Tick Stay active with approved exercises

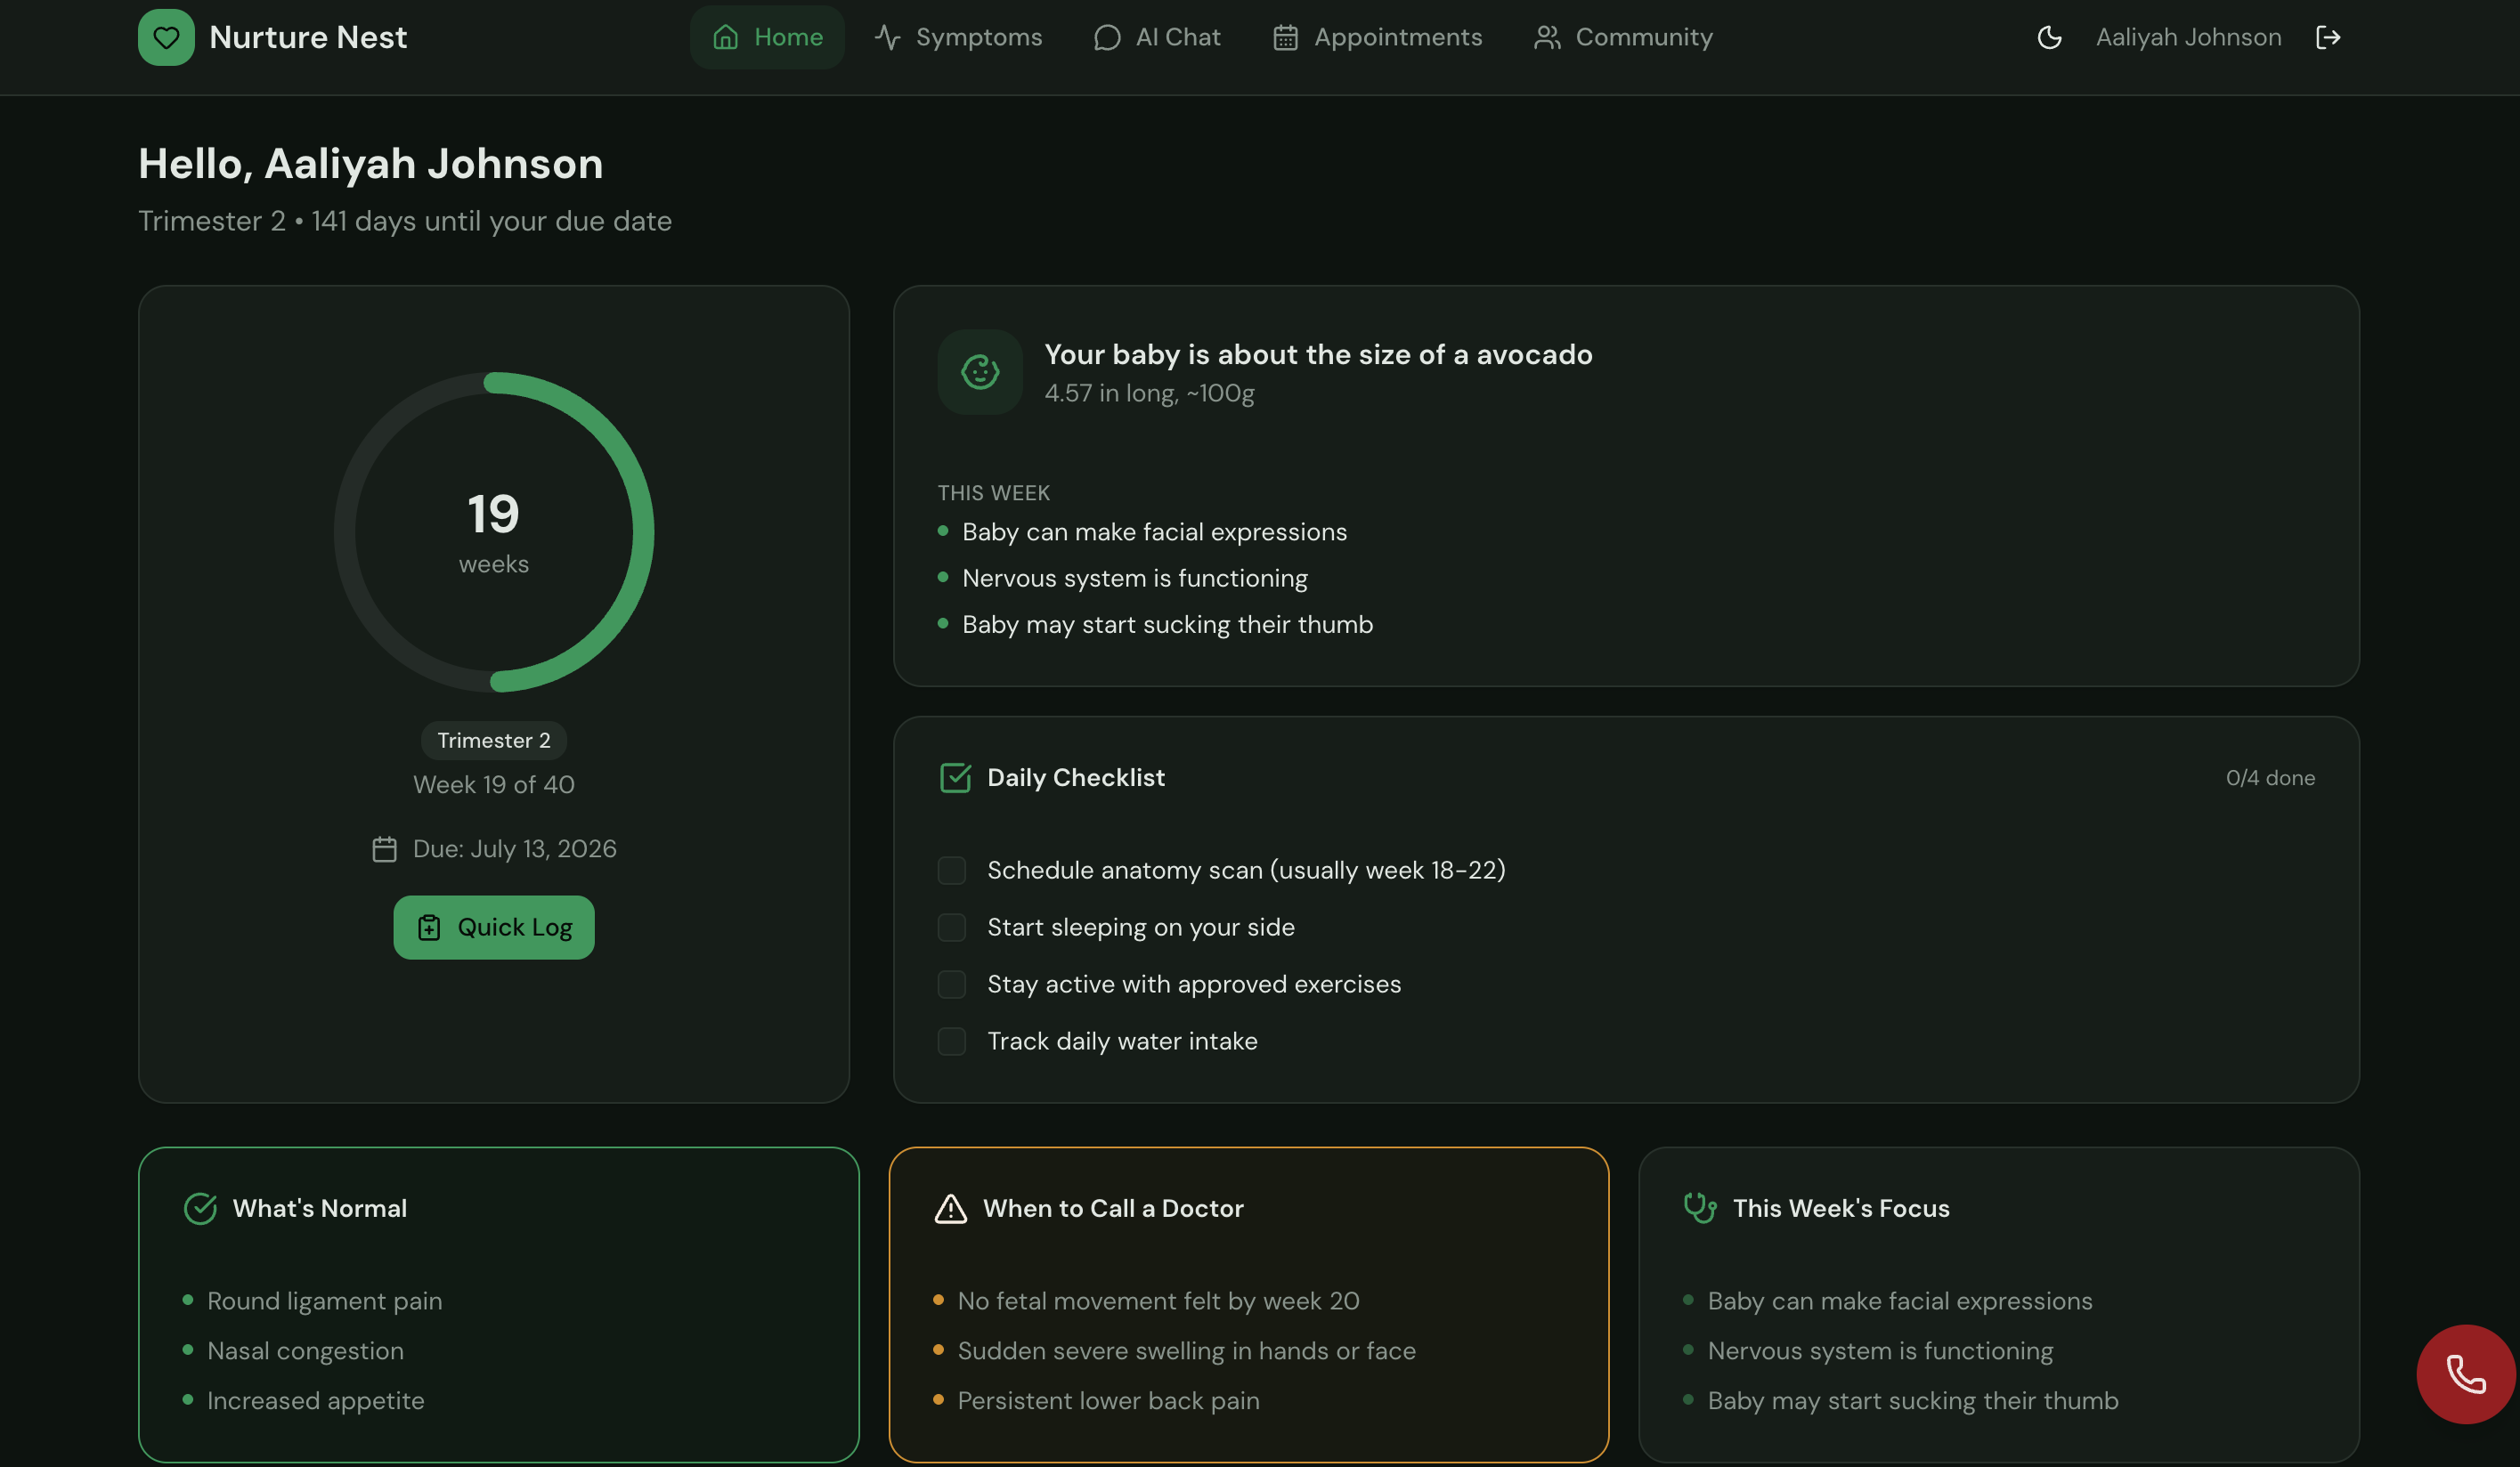pyautogui.click(x=951, y=984)
